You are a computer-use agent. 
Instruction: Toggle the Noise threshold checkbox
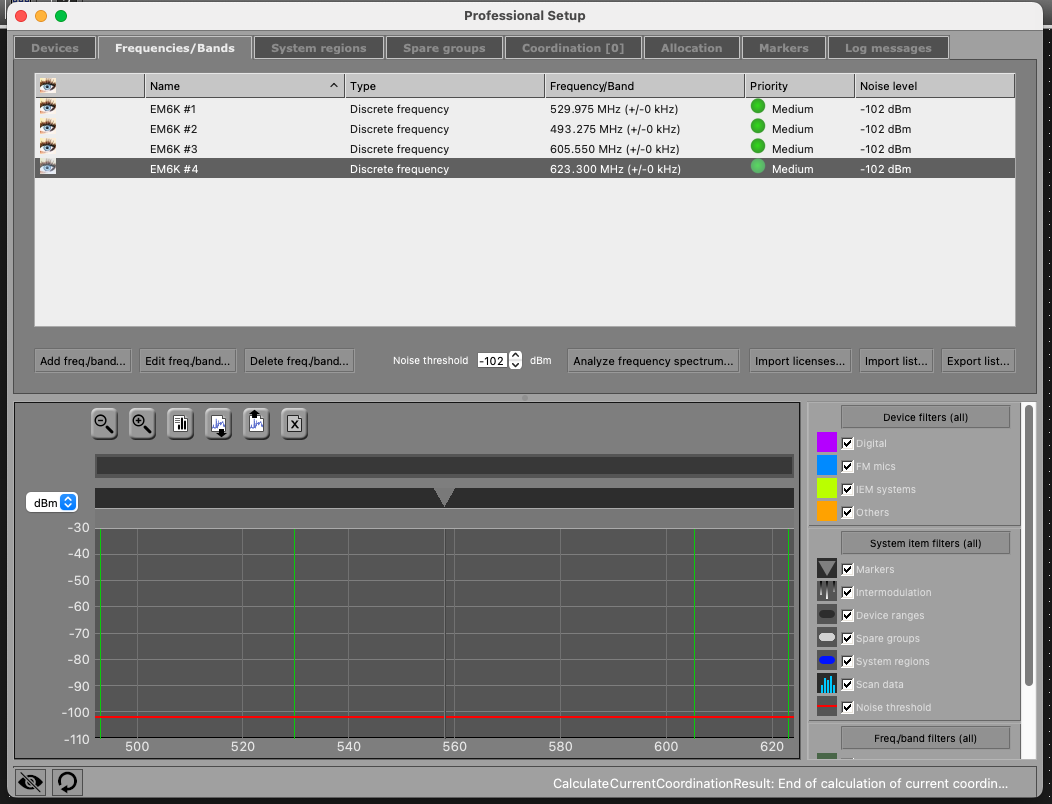pyautogui.click(x=847, y=707)
